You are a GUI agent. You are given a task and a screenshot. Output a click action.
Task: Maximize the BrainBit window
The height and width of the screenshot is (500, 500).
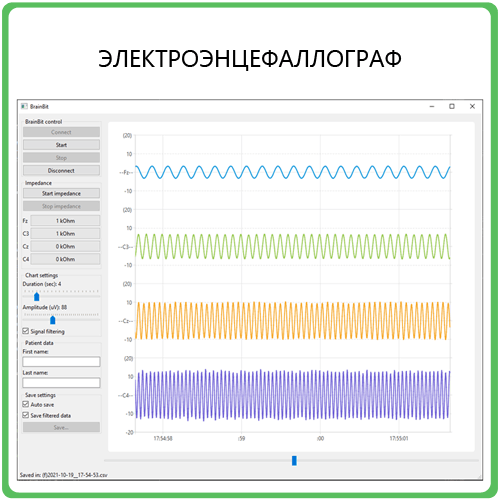click(452, 106)
